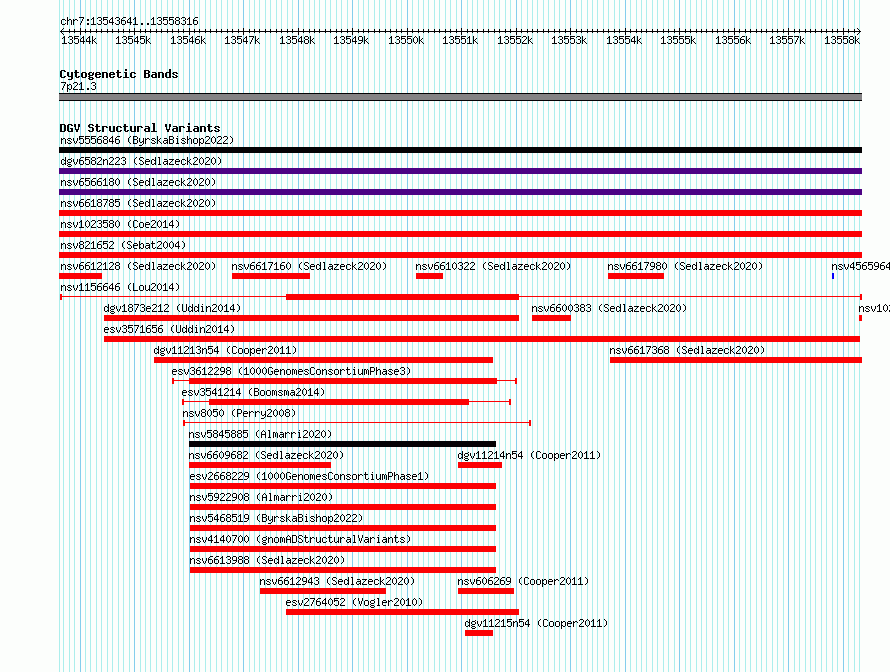Viewport: 890px width, 672px height.
Task: Open esv3541214 (Boomsma2014) variant
Action: (x=253, y=392)
